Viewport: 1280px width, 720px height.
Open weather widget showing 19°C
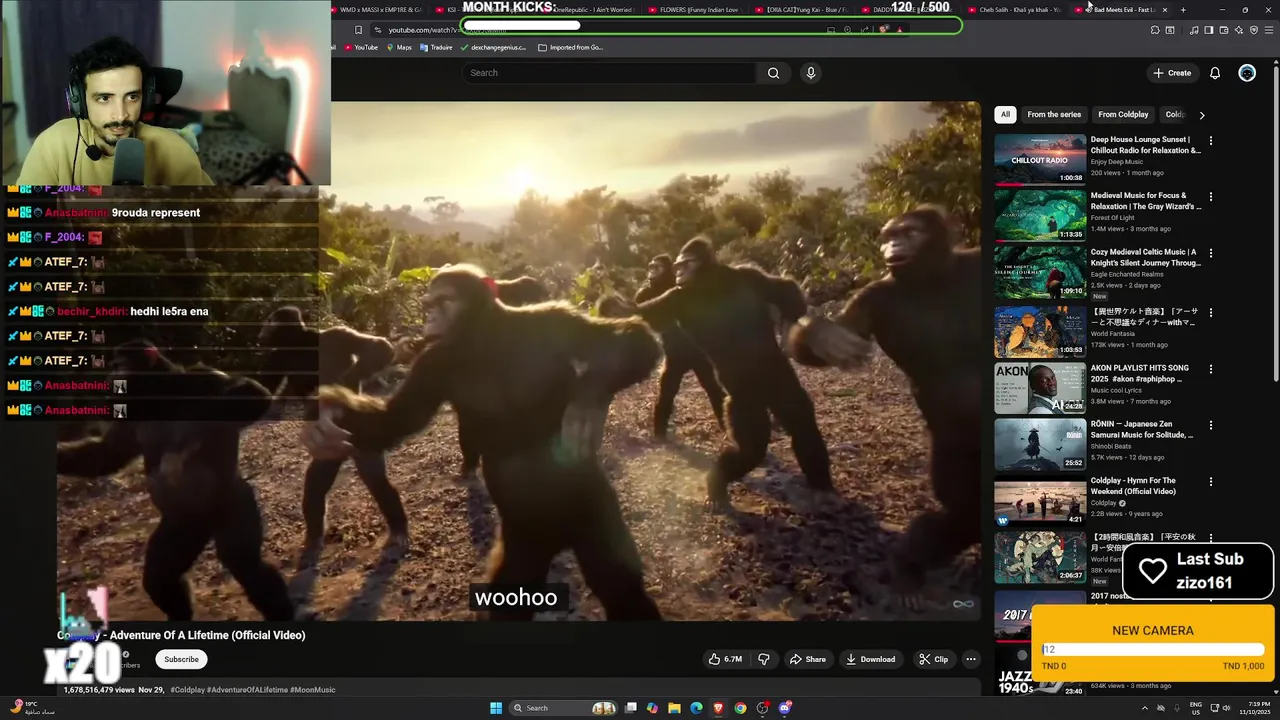coord(32,708)
